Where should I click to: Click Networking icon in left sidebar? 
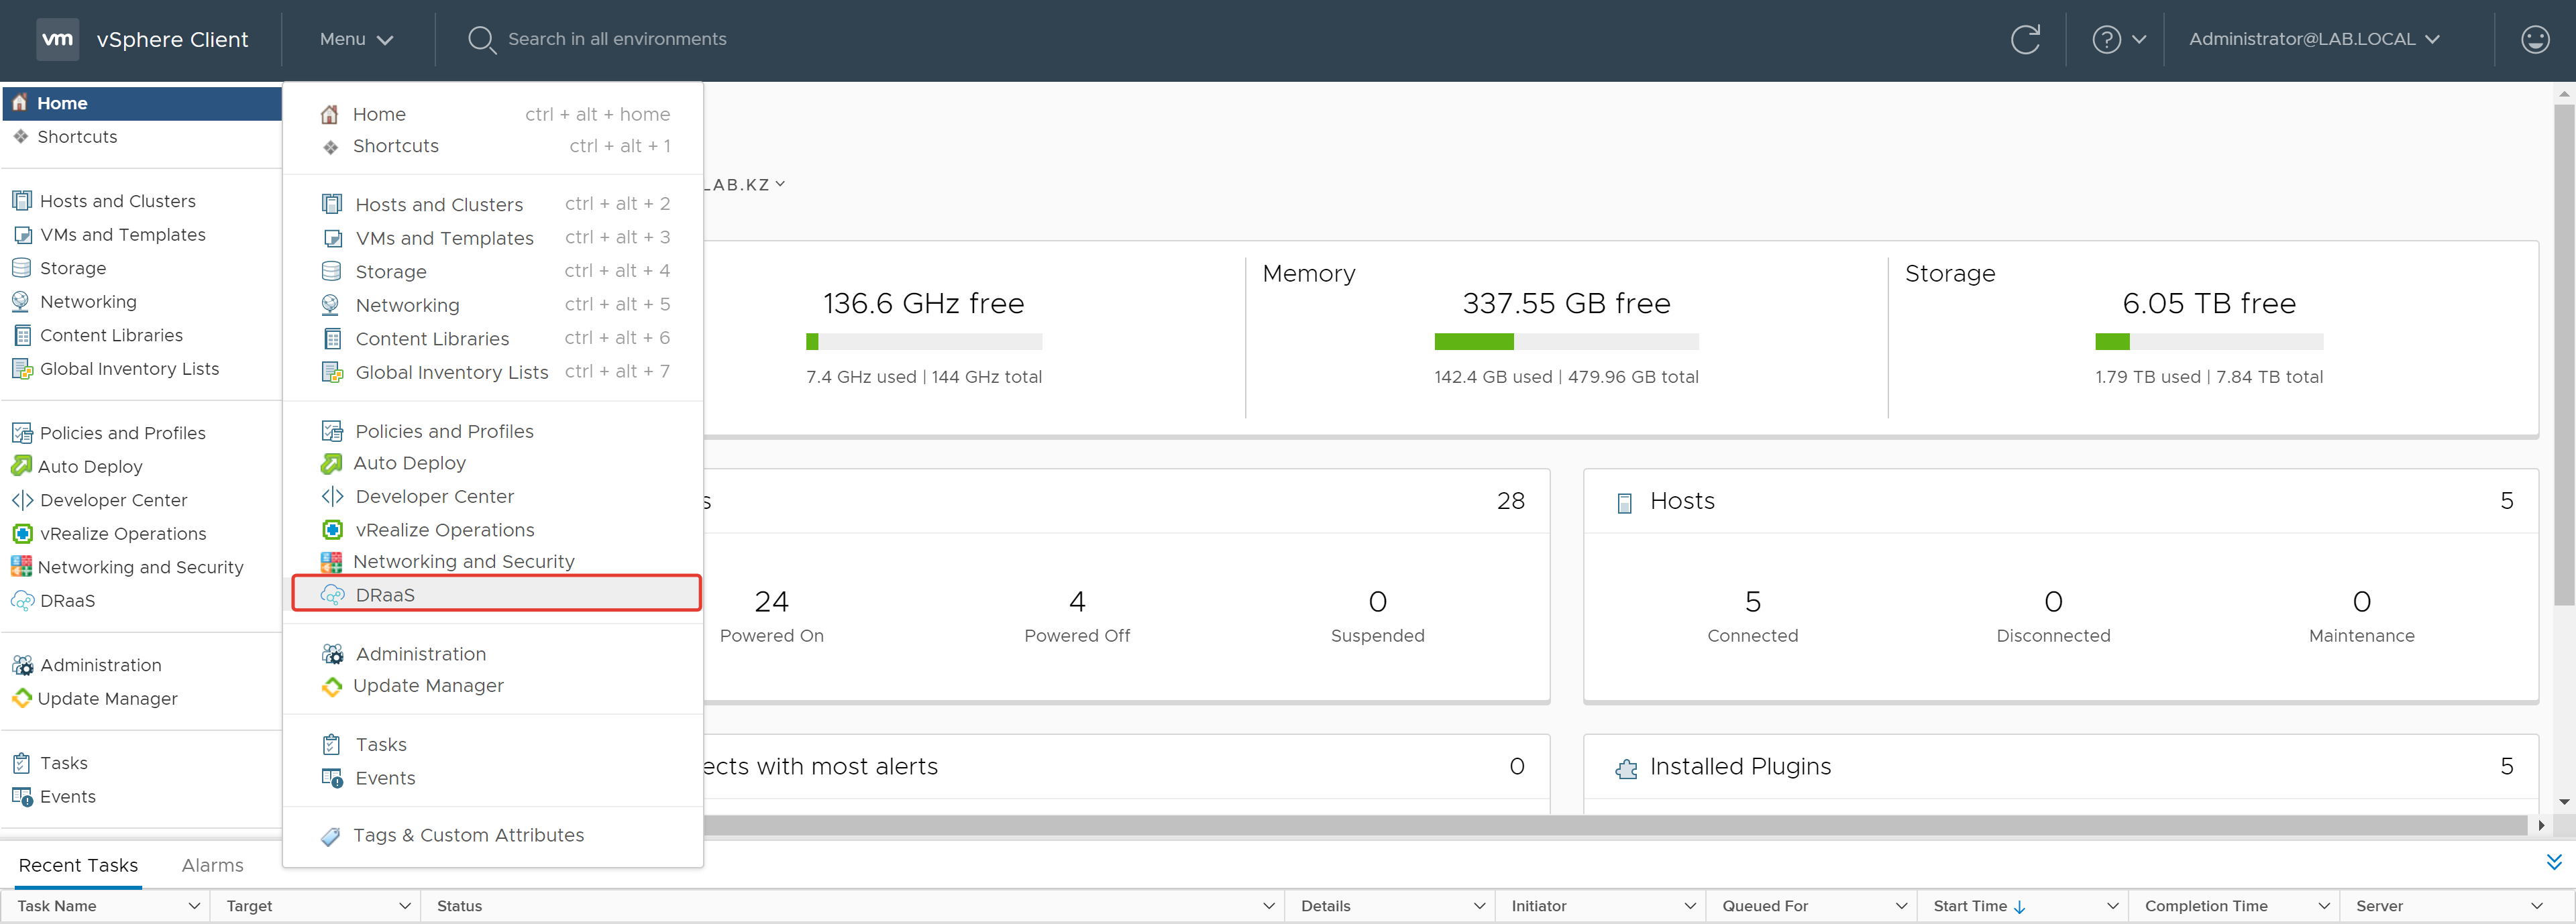[21, 301]
